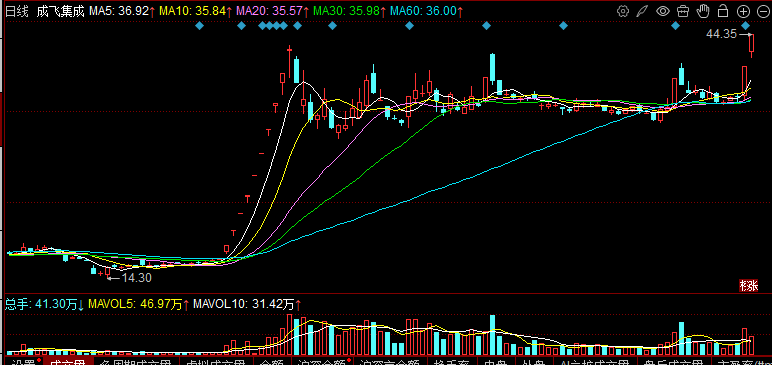Screen dimensions: 772x365
Task: Switch to the 虚拟成交量 tab
Action: point(216,362)
